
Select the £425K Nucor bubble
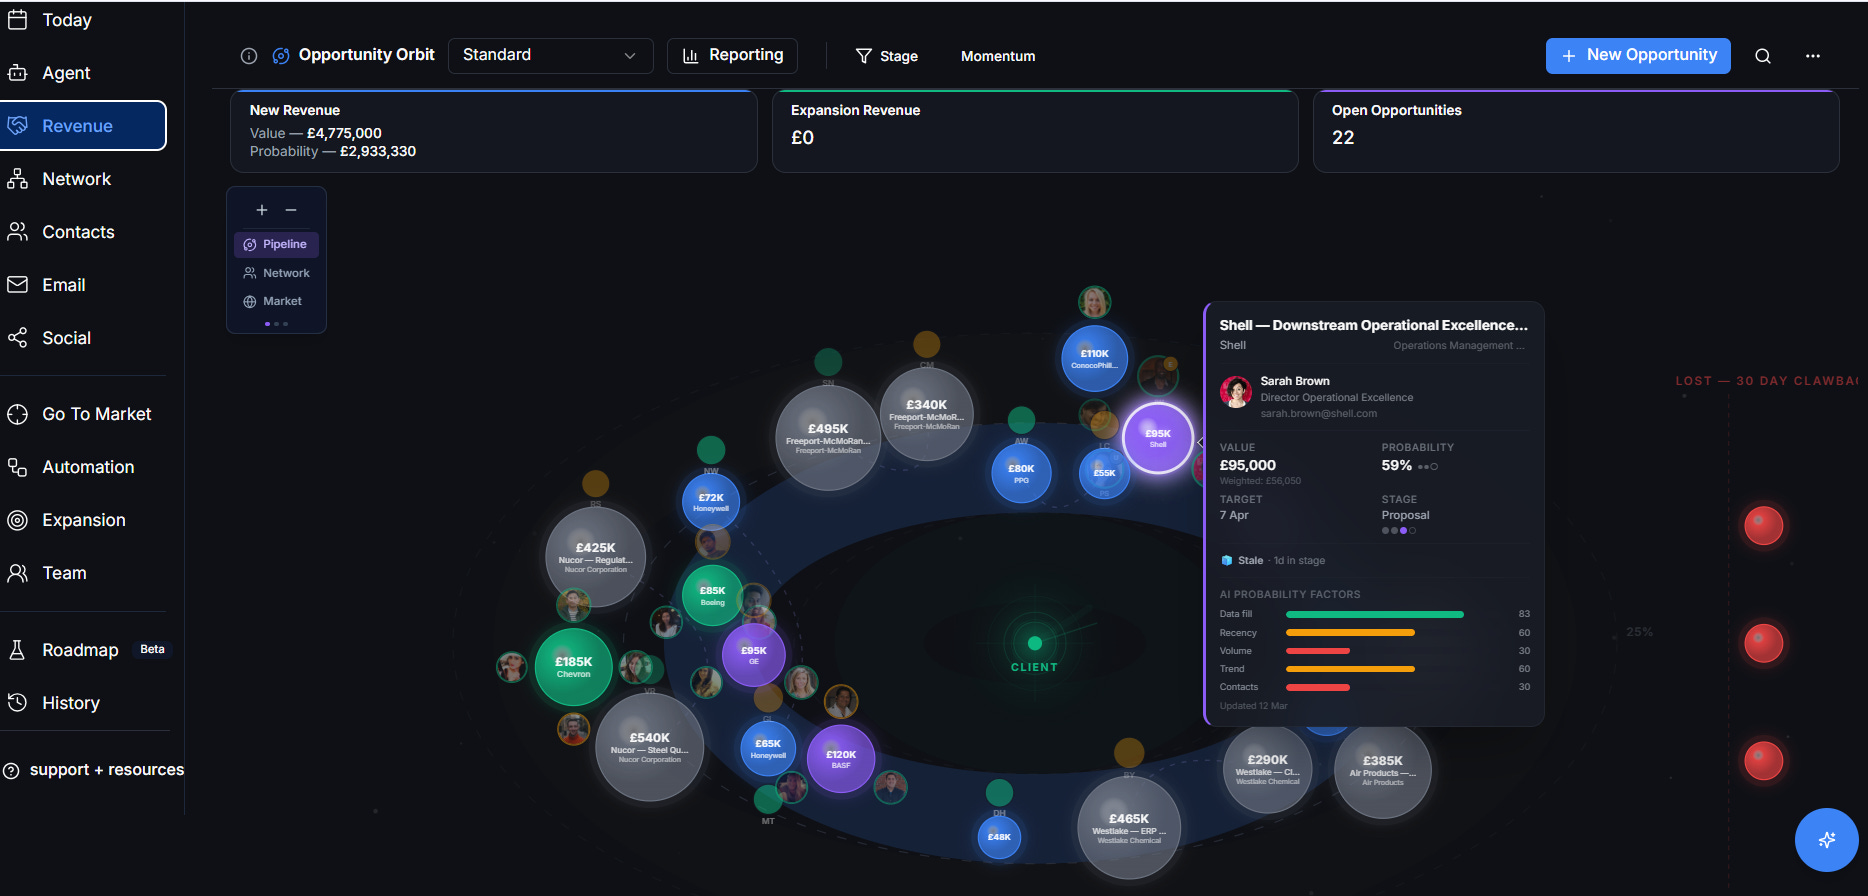(595, 557)
